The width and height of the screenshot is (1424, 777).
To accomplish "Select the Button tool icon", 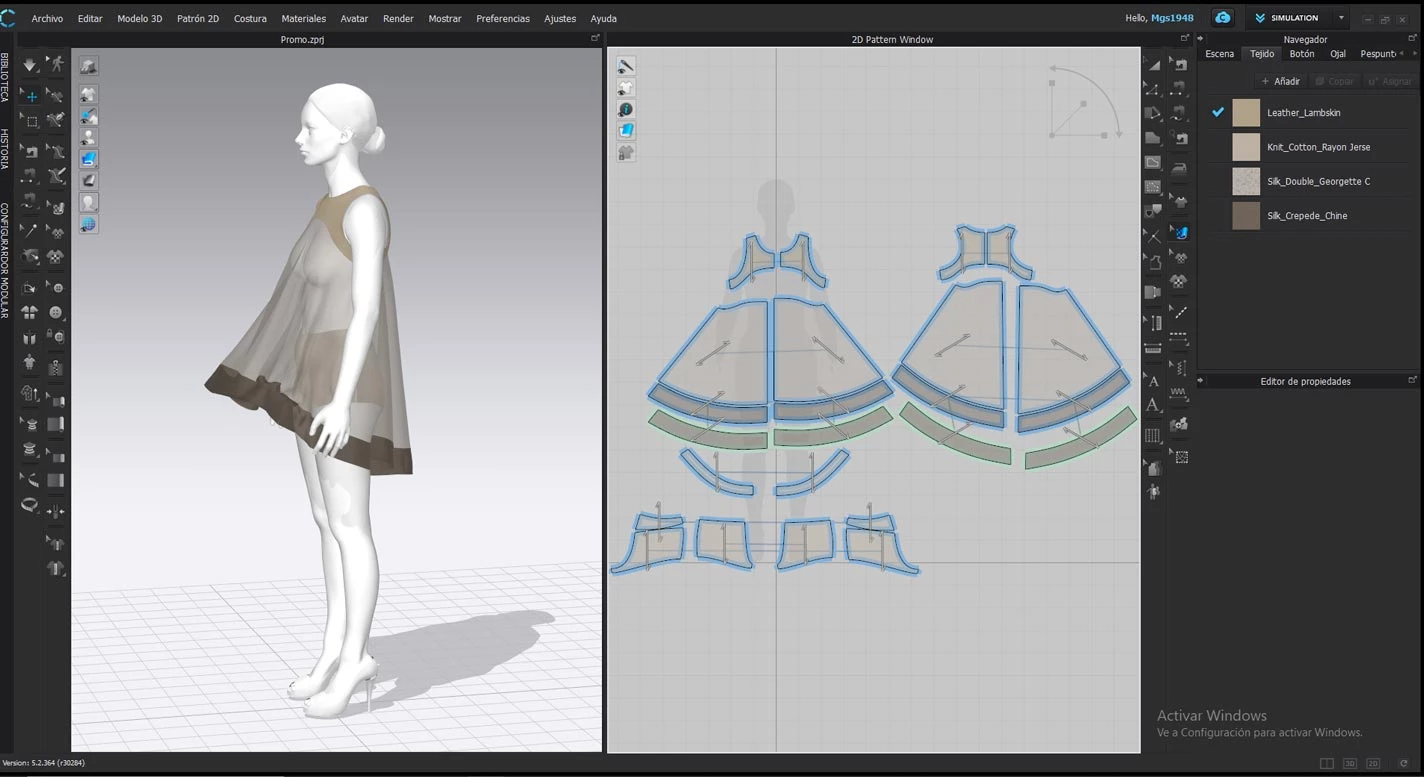I will click(x=56, y=313).
